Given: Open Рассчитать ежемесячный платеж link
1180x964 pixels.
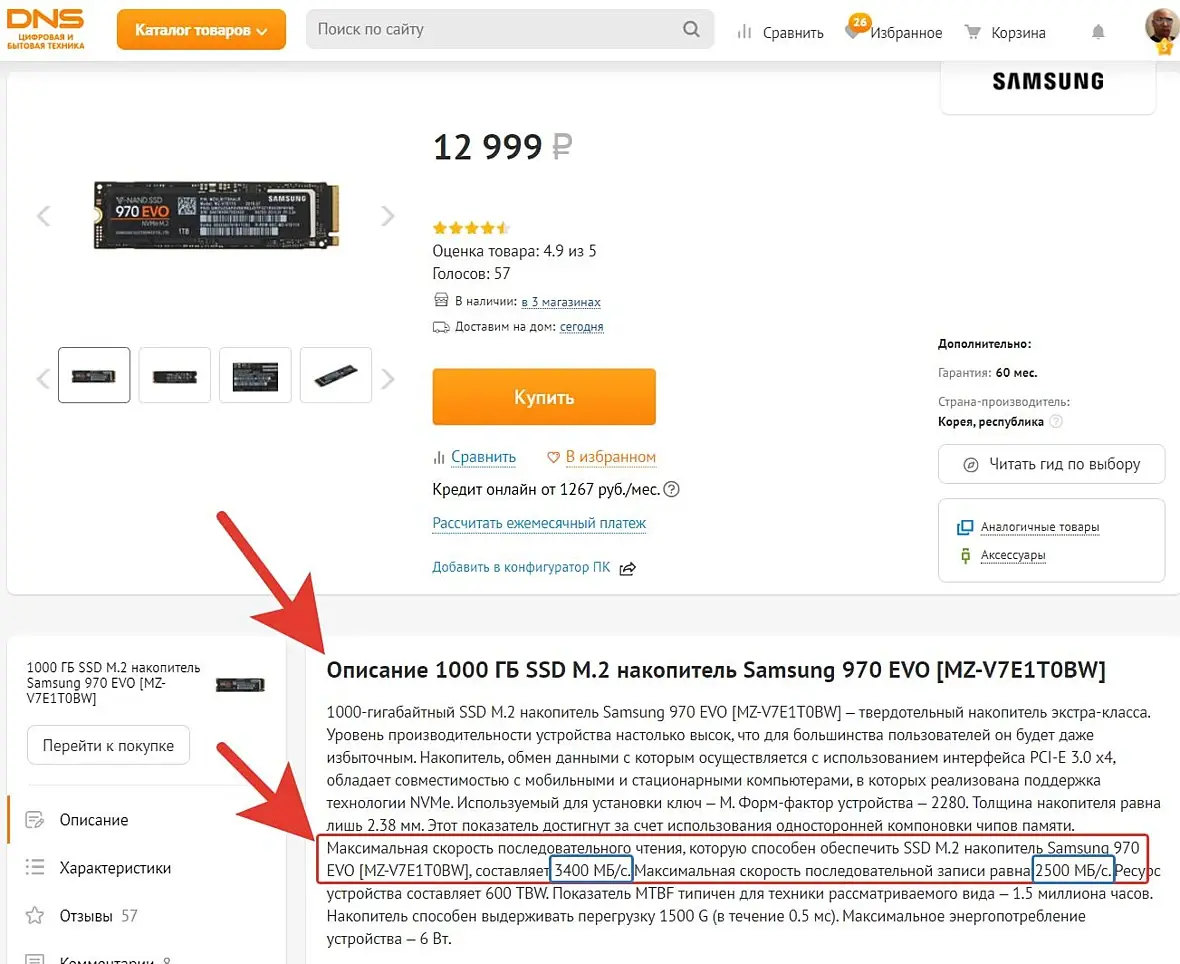Looking at the screenshot, I should (x=539, y=523).
